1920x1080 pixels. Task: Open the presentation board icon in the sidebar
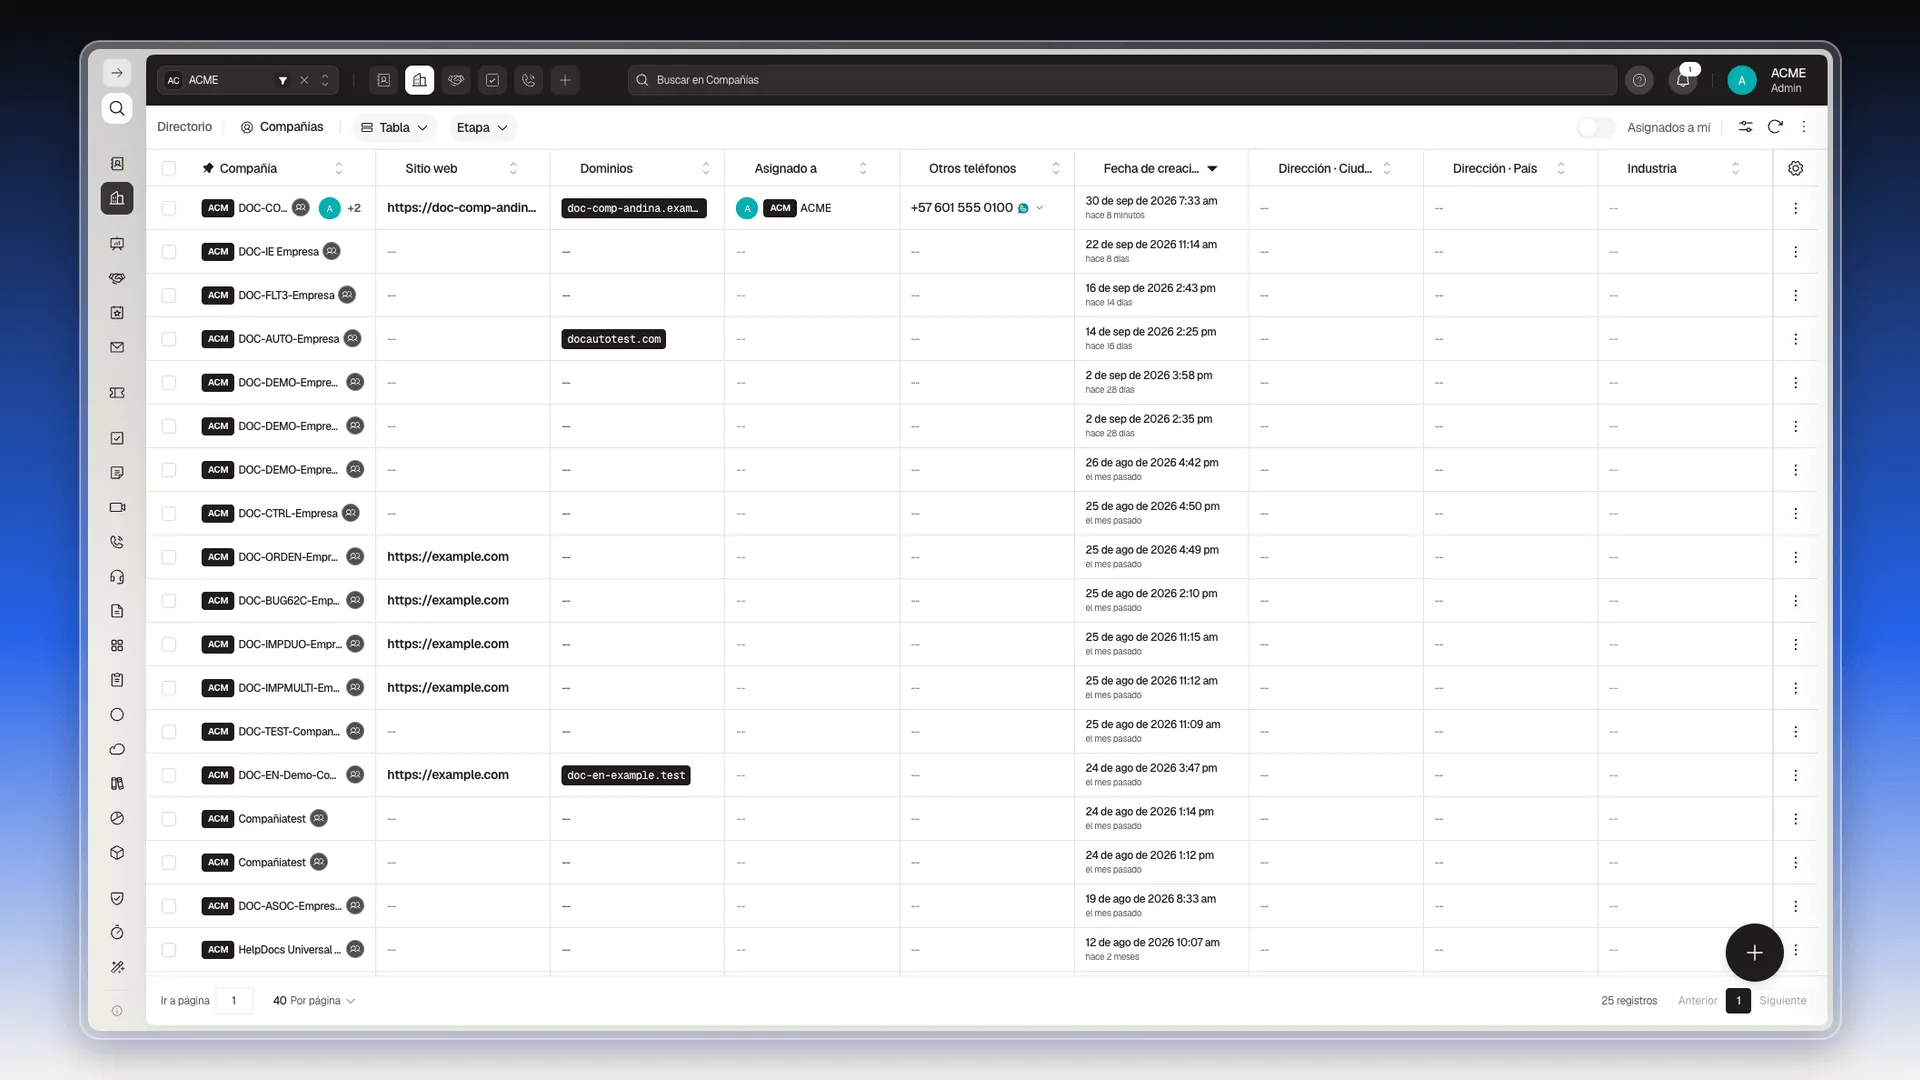tap(117, 243)
